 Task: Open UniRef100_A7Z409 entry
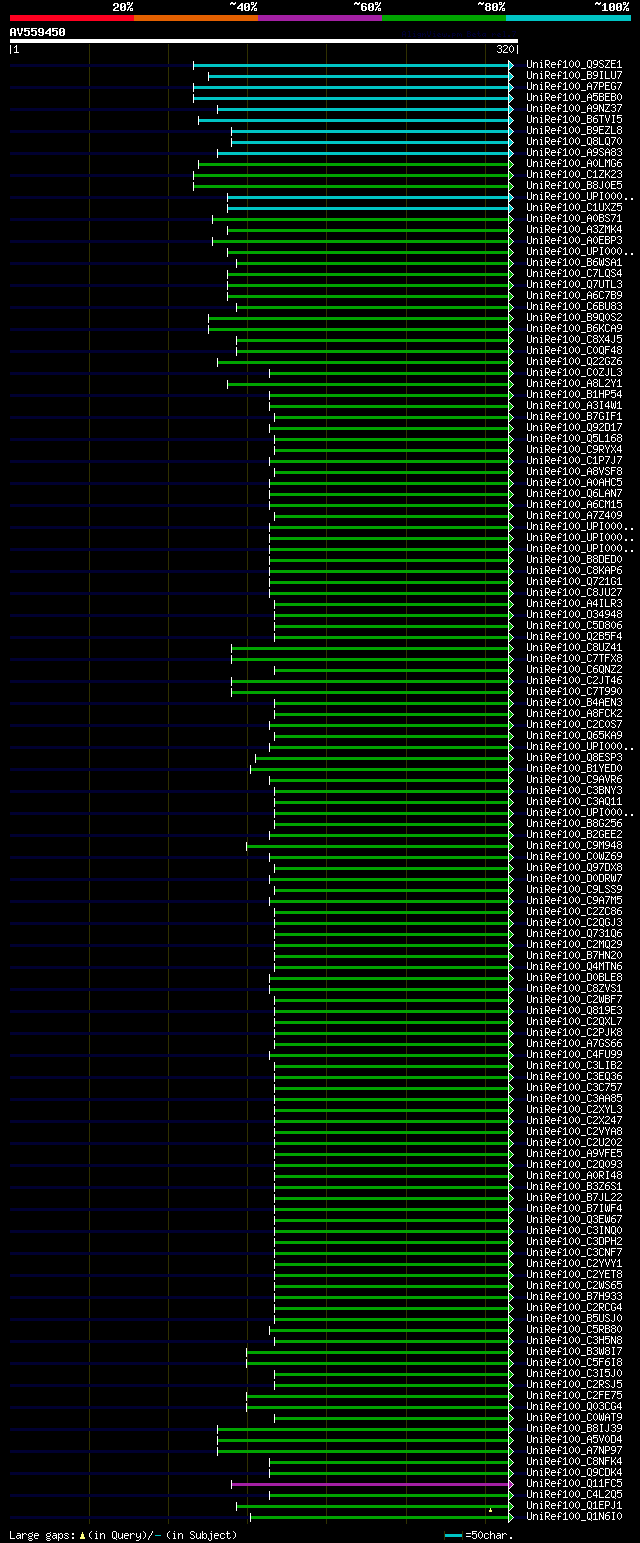point(574,516)
